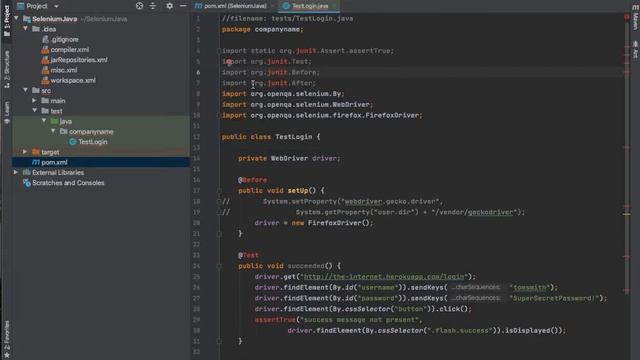The height and width of the screenshot is (360, 640).
Task: Hide the Project panel with minus icon
Action: [183, 6]
